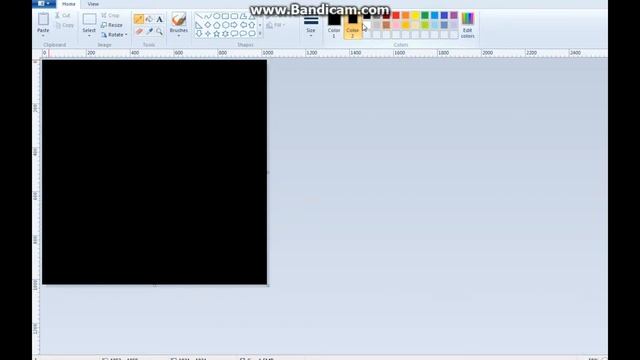This screenshot has width=640, height=360.
Task: Pick the red color swatch
Action: coord(396,16)
